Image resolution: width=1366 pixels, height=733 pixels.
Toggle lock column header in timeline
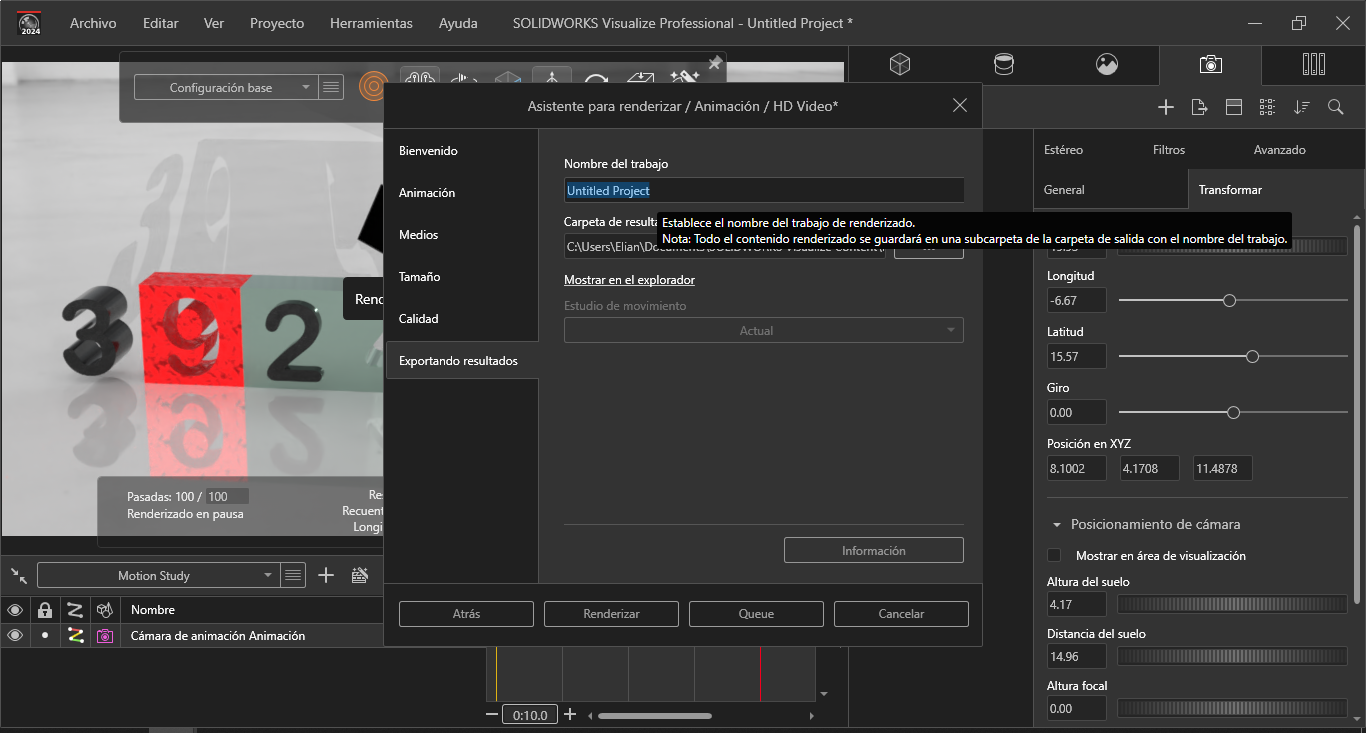pos(44,609)
